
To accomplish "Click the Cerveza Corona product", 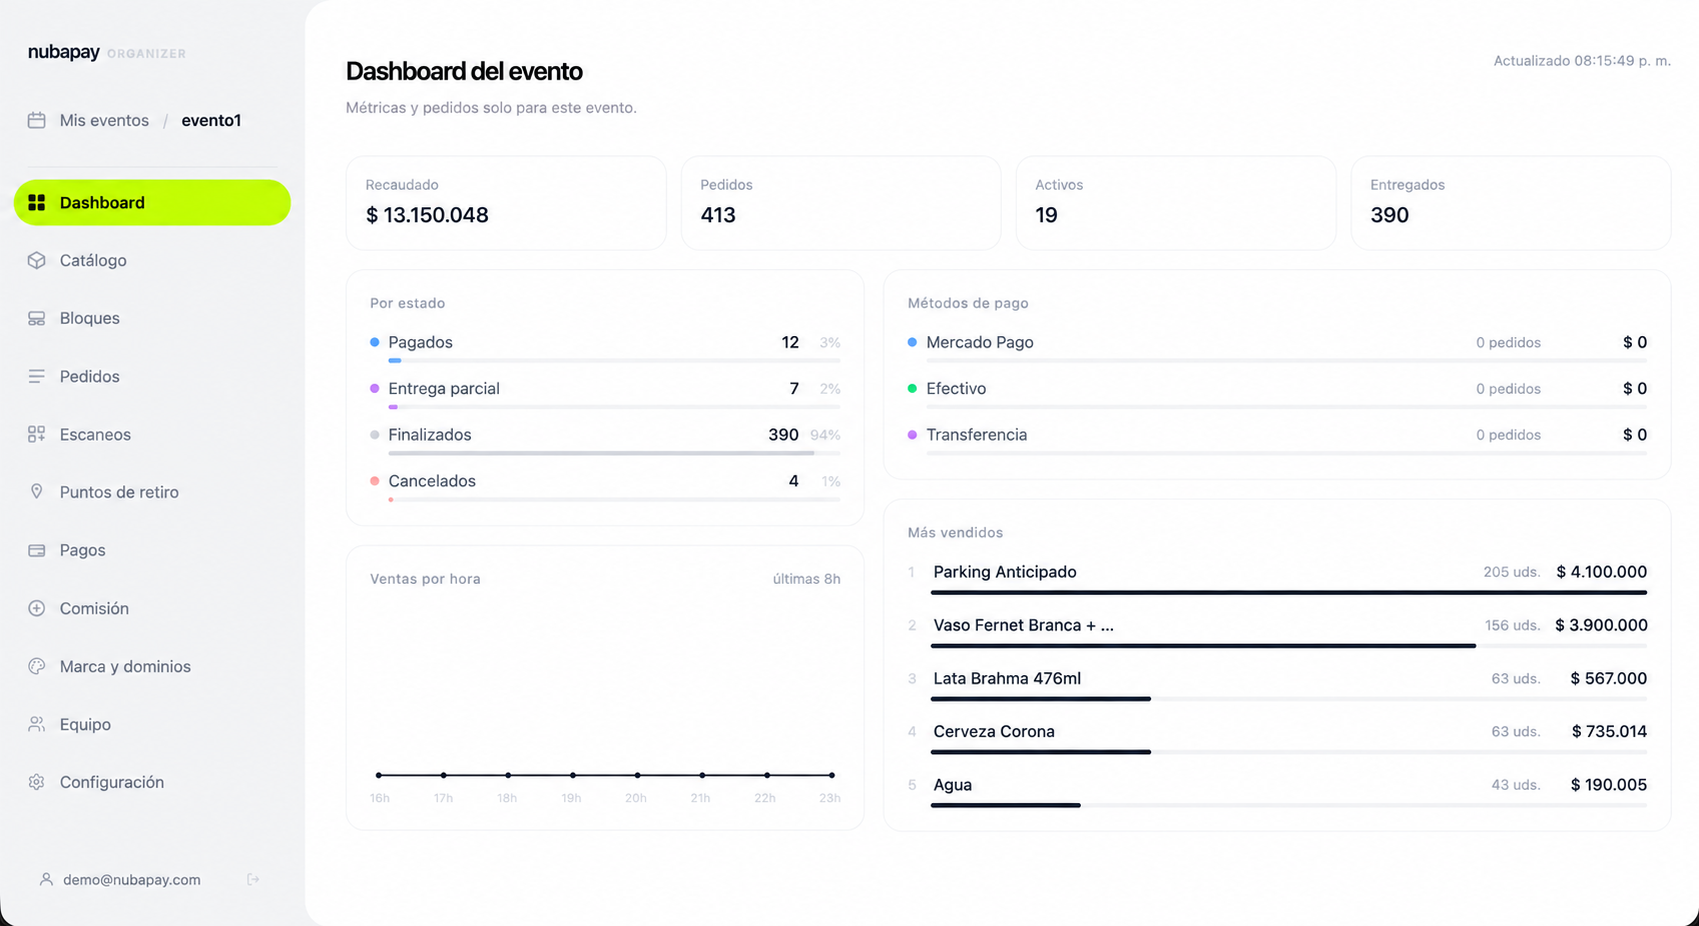I will click(x=1277, y=736).
